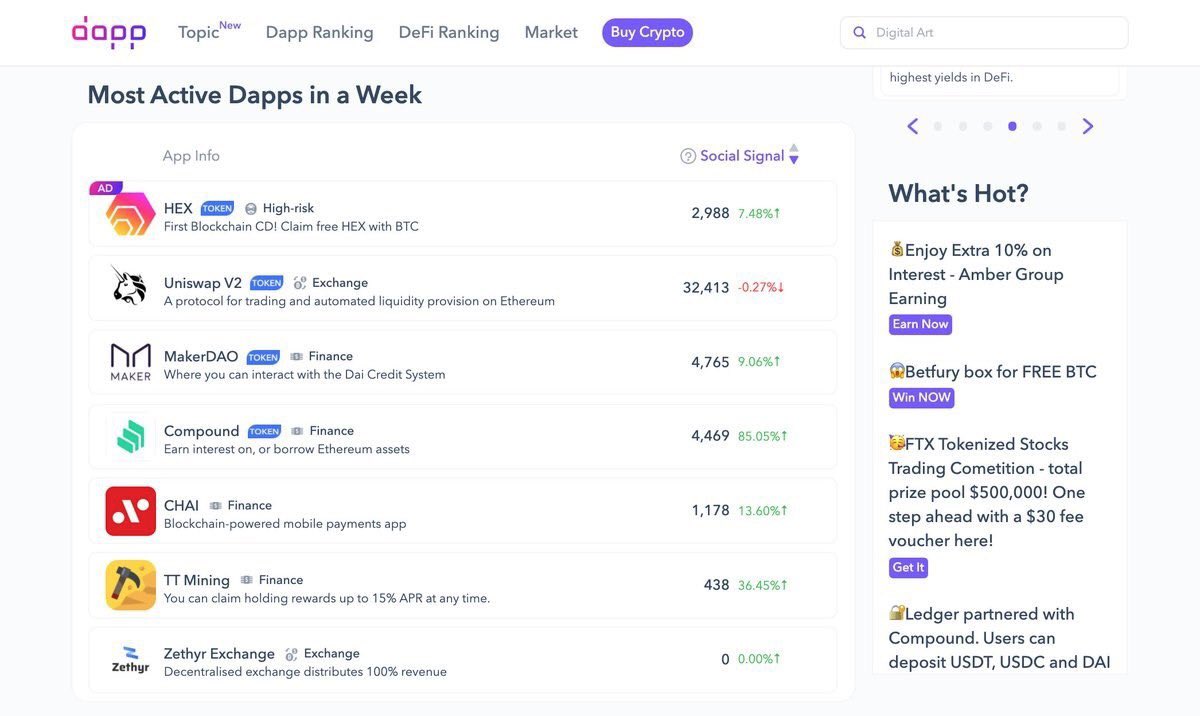The height and width of the screenshot is (716, 1200).
Task: Select the fifth carousel dot
Action: (1037, 127)
